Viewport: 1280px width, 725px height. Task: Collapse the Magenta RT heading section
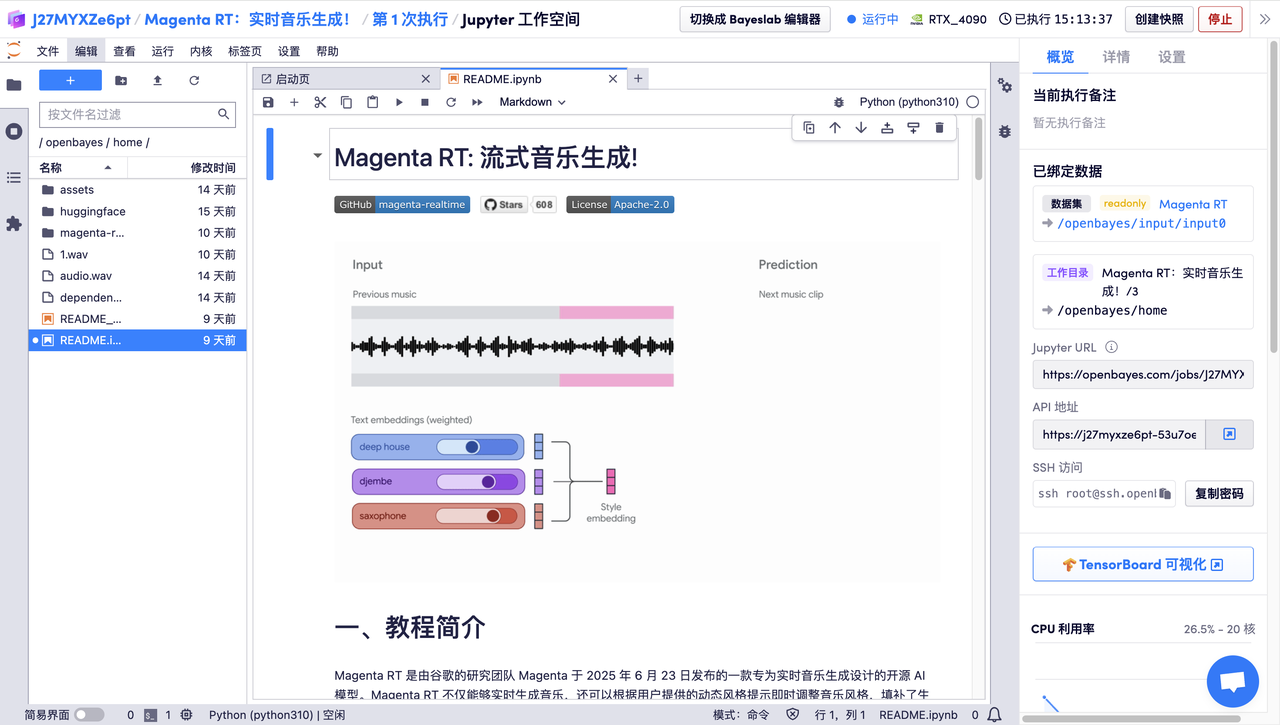pos(317,156)
